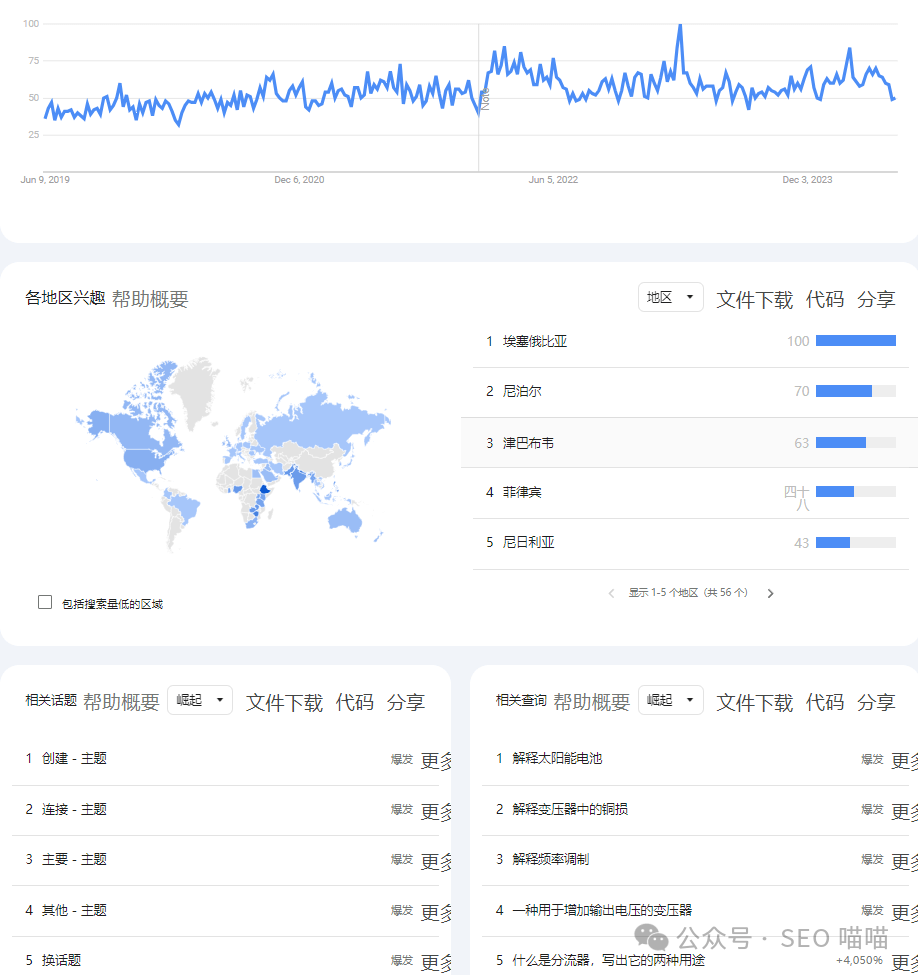Open 更多 options for 解释太阳能电池 row

point(905,761)
